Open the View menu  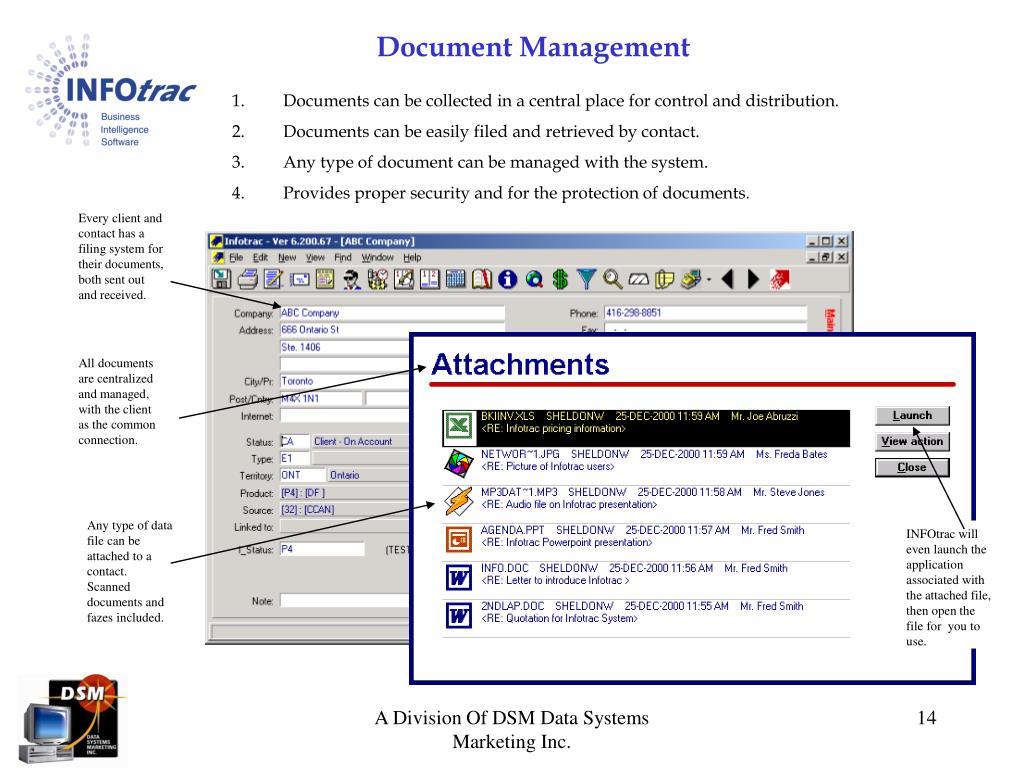pyautogui.click(x=315, y=257)
